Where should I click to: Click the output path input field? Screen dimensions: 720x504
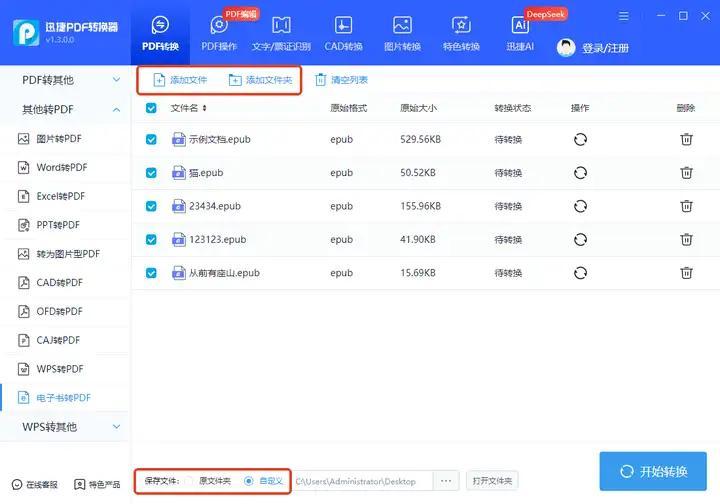click(360, 481)
